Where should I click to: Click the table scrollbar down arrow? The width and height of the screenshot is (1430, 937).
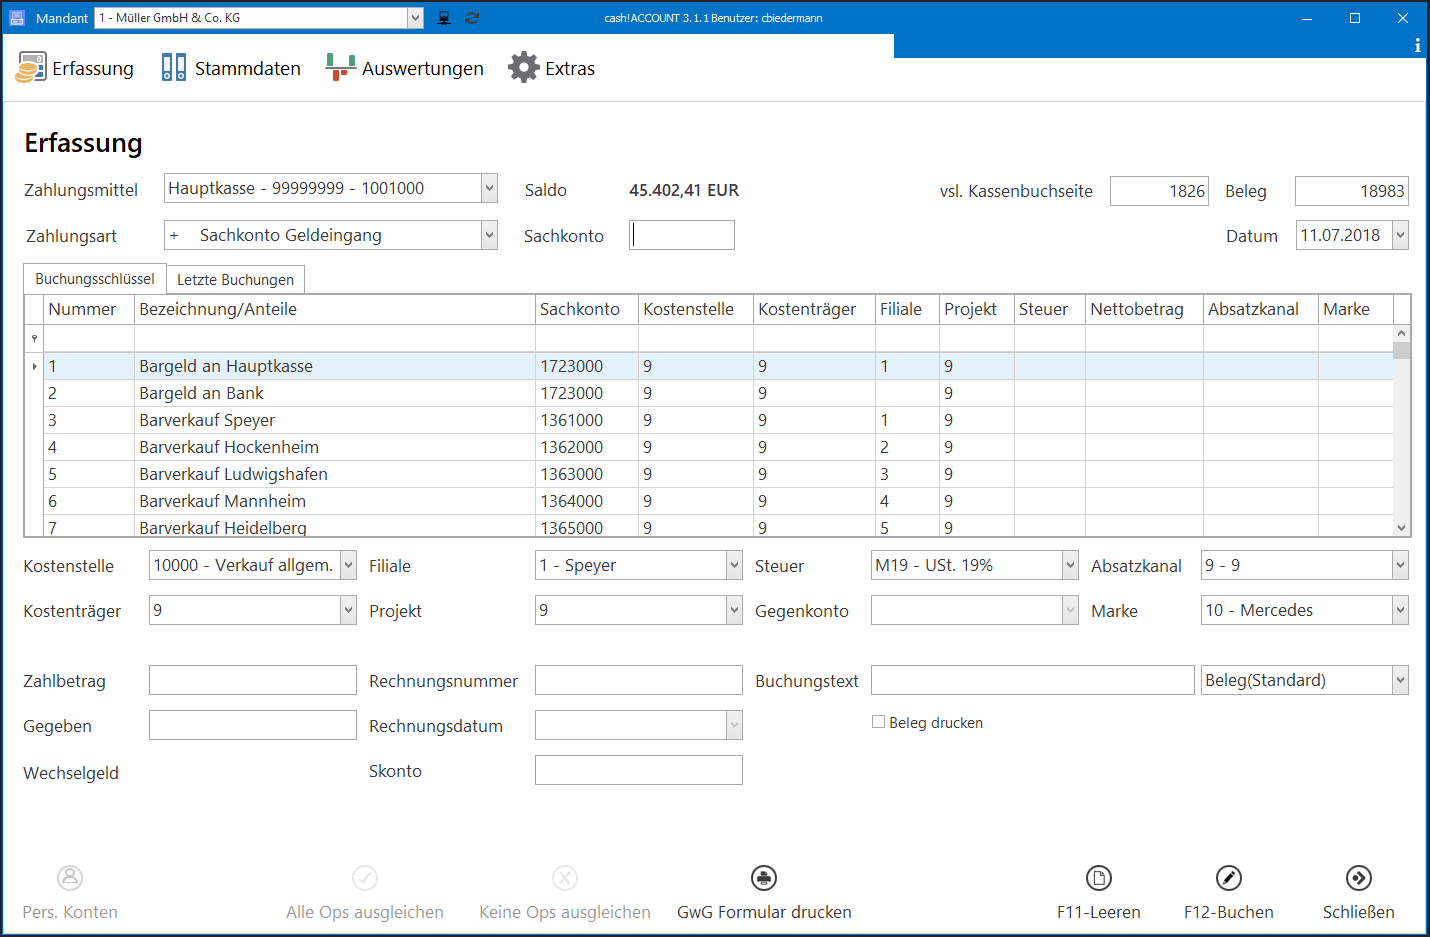(1401, 528)
